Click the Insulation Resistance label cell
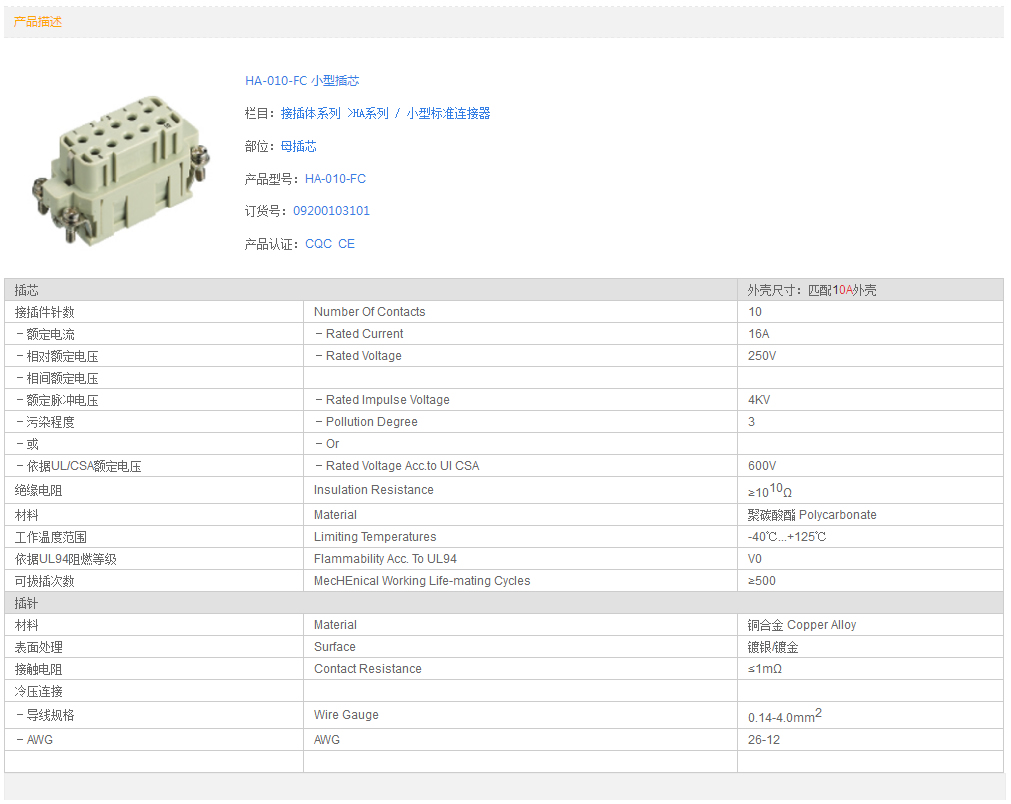1011x804 pixels. (x=373, y=490)
